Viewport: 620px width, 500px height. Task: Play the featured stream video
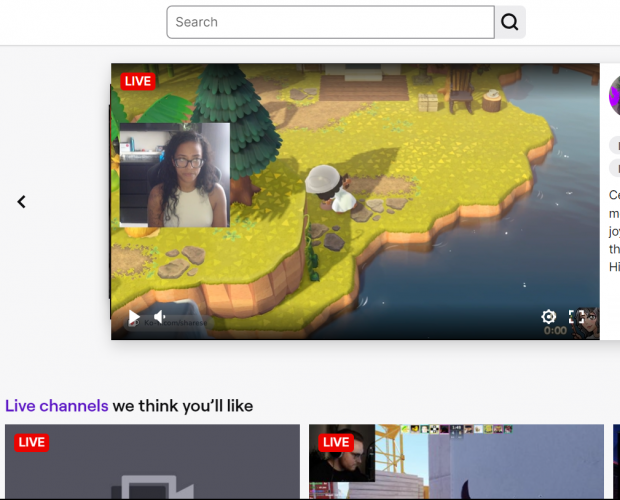pyautogui.click(x=134, y=317)
